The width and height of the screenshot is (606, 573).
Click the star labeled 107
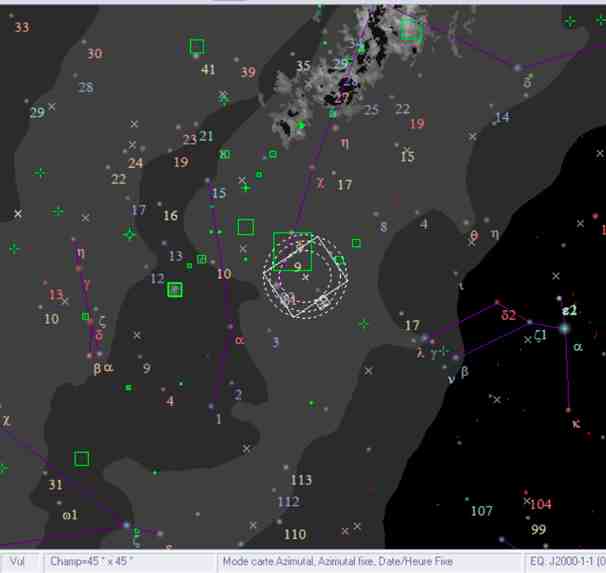click(467, 497)
